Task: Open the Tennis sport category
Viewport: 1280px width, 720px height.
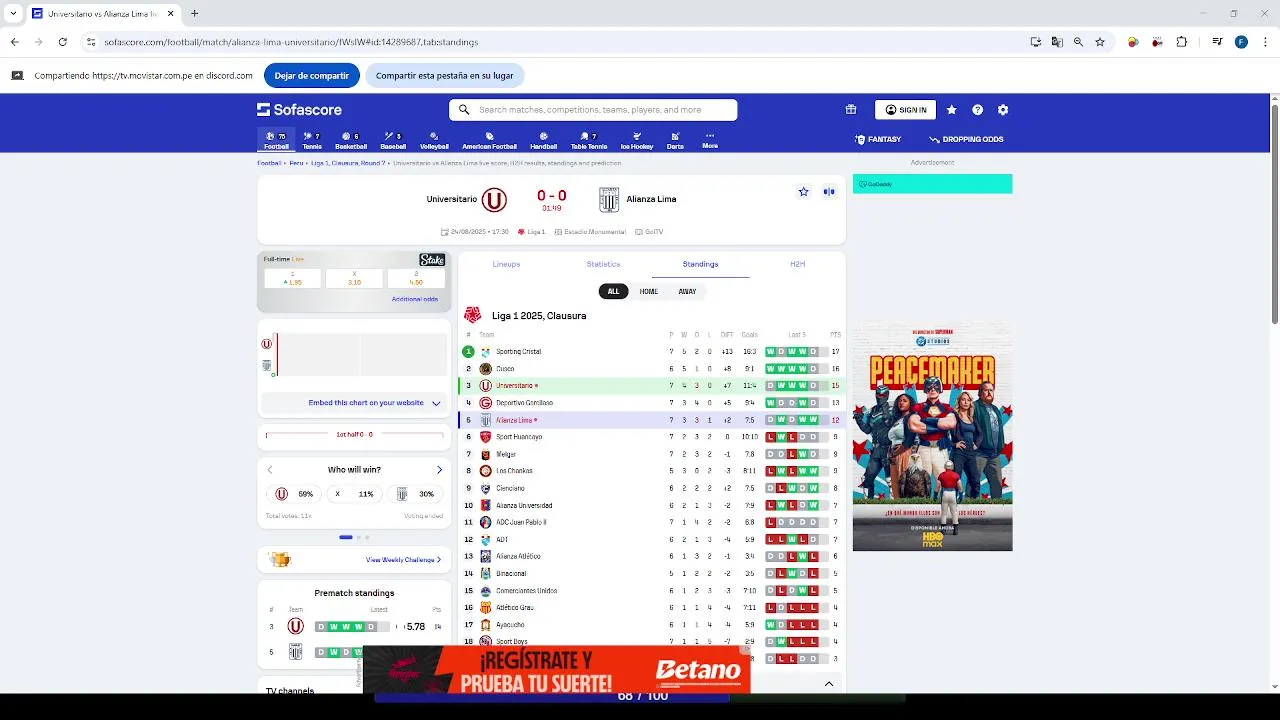Action: coord(312,140)
